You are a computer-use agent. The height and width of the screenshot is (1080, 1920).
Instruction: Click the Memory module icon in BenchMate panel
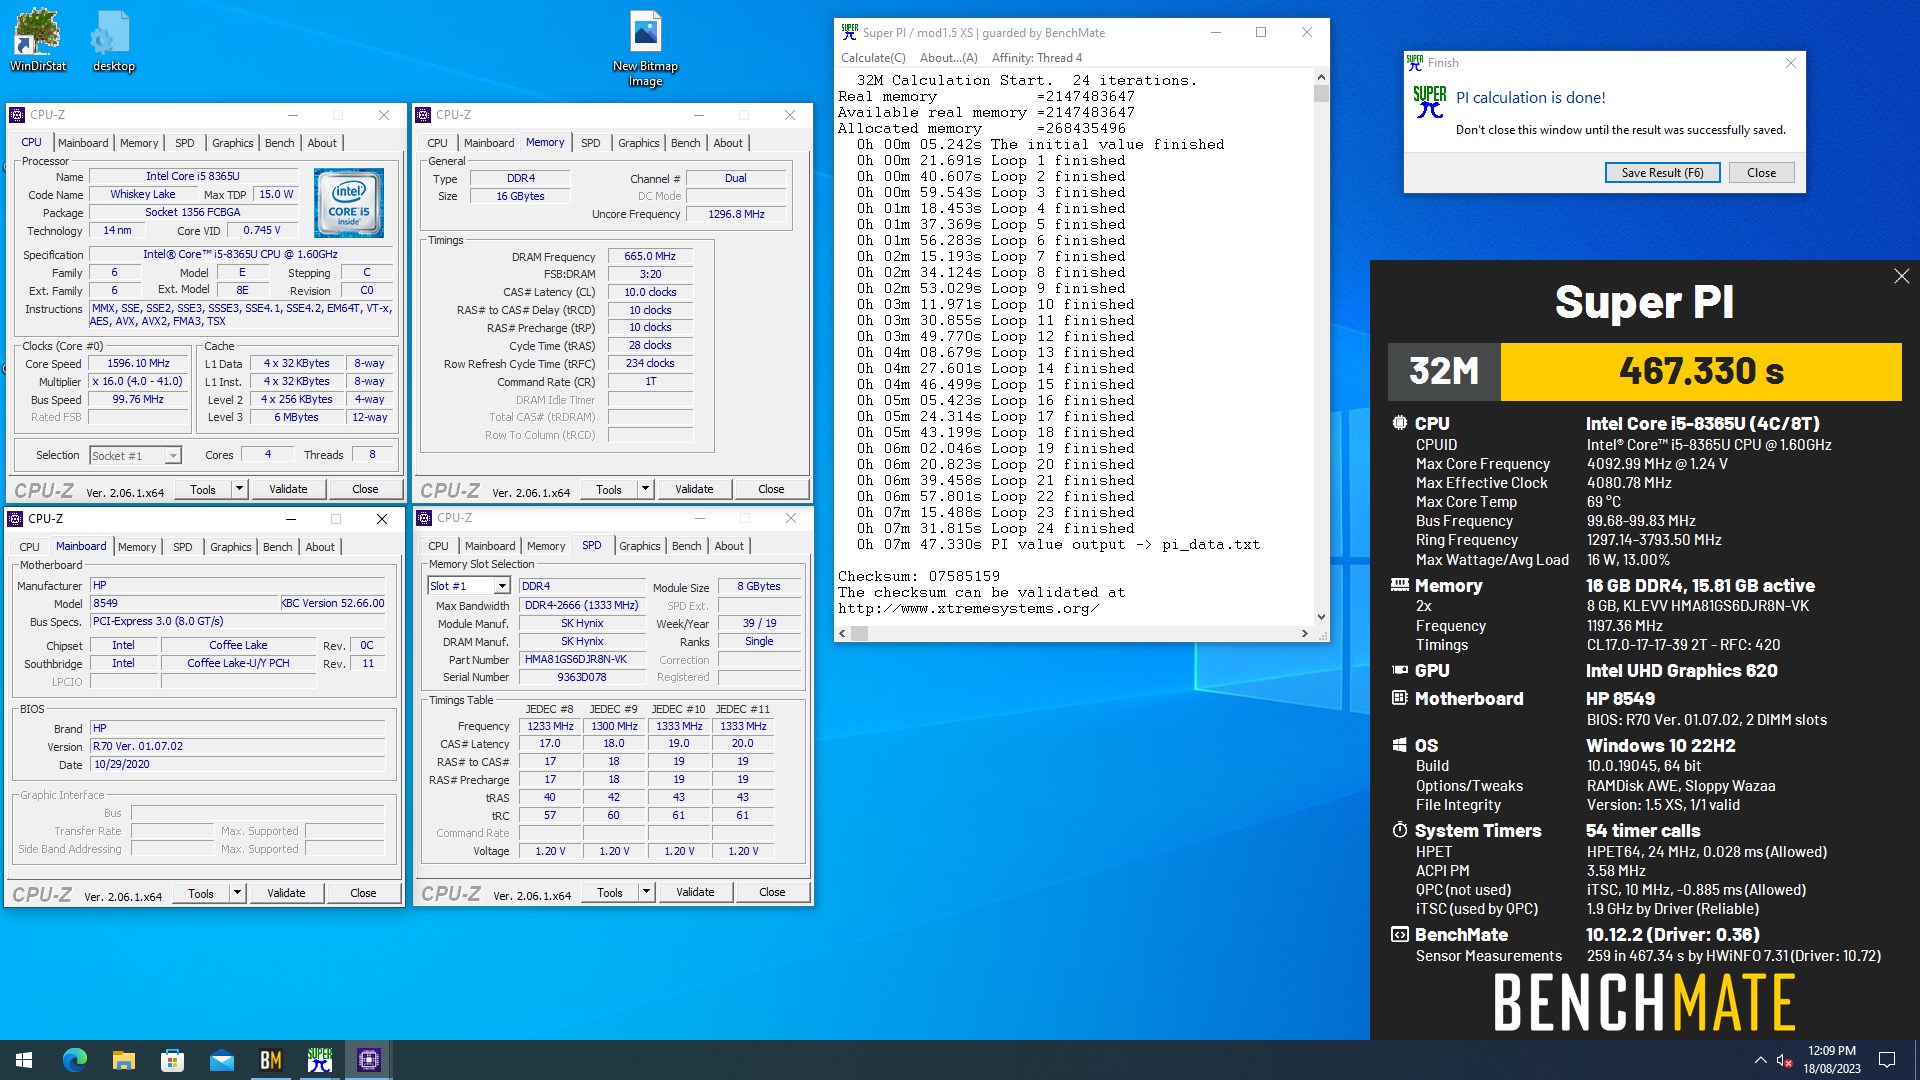tap(1400, 585)
